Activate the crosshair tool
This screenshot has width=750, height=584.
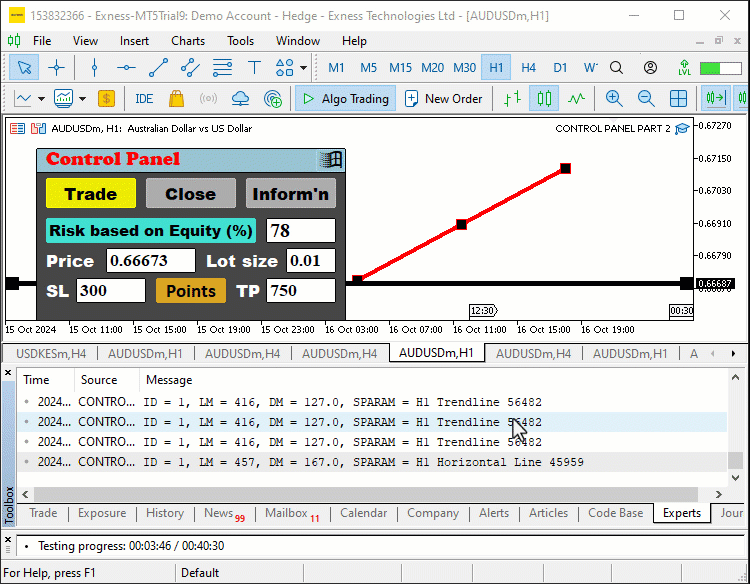tap(56, 67)
